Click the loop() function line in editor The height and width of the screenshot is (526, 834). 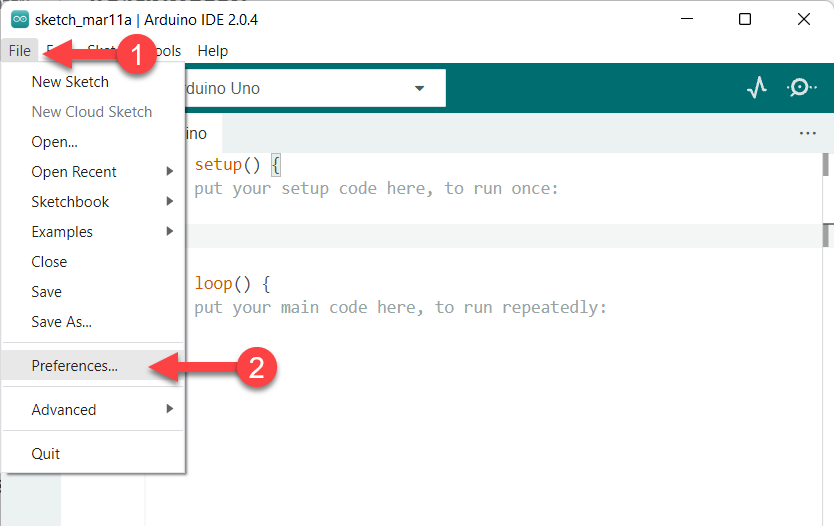pyautogui.click(x=232, y=283)
